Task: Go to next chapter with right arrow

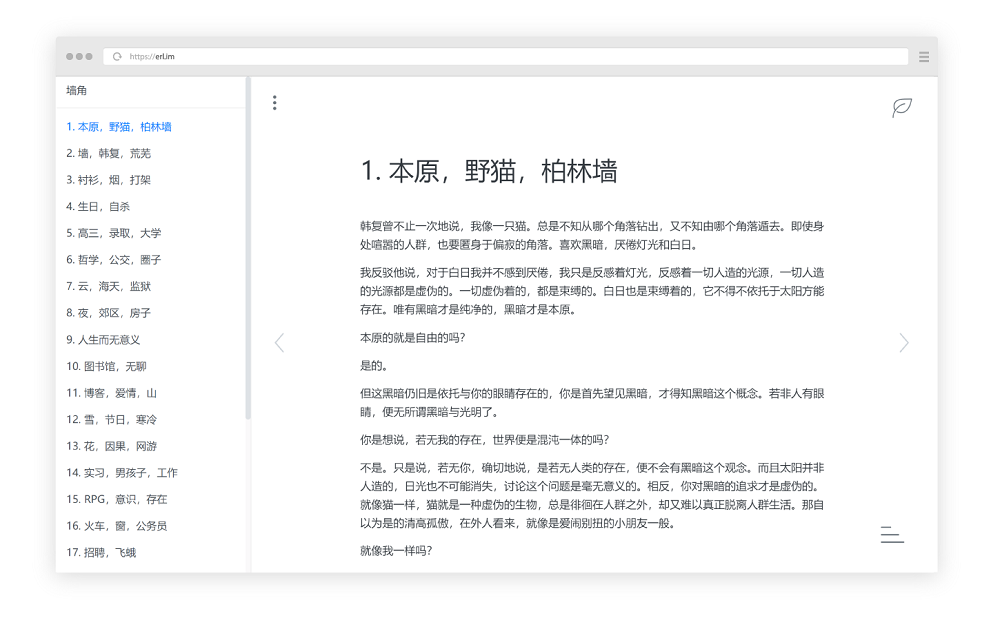Action: [x=904, y=343]
